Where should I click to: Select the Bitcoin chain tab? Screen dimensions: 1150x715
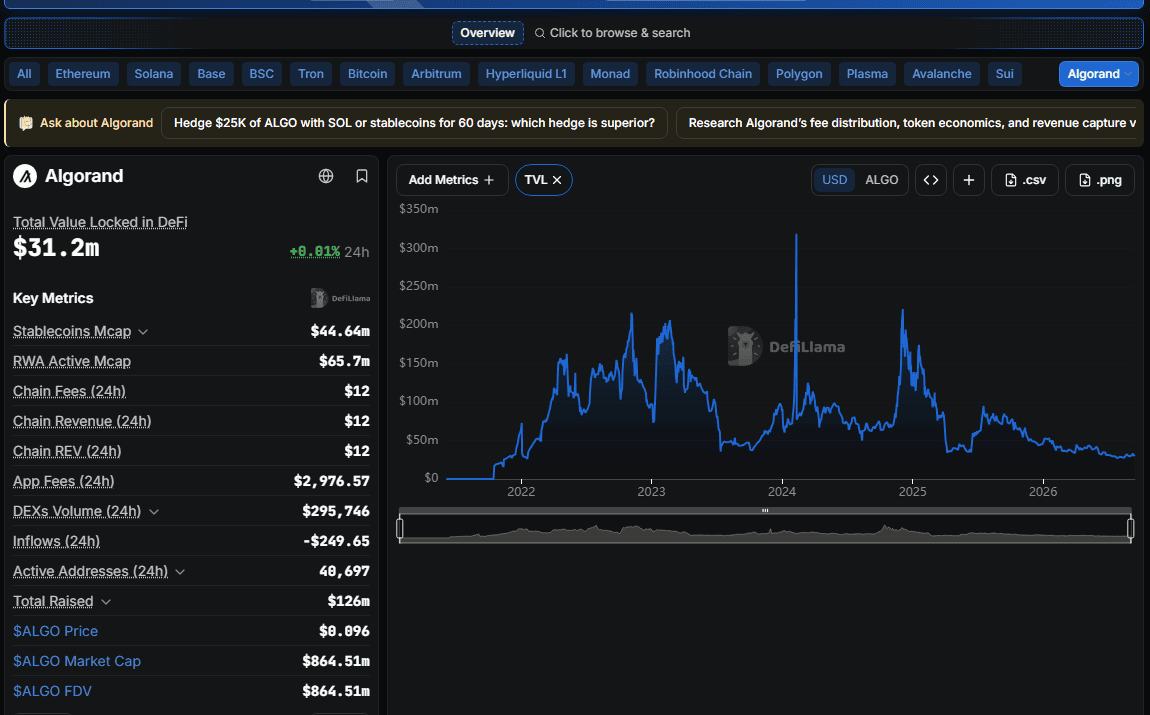(367, 74)
